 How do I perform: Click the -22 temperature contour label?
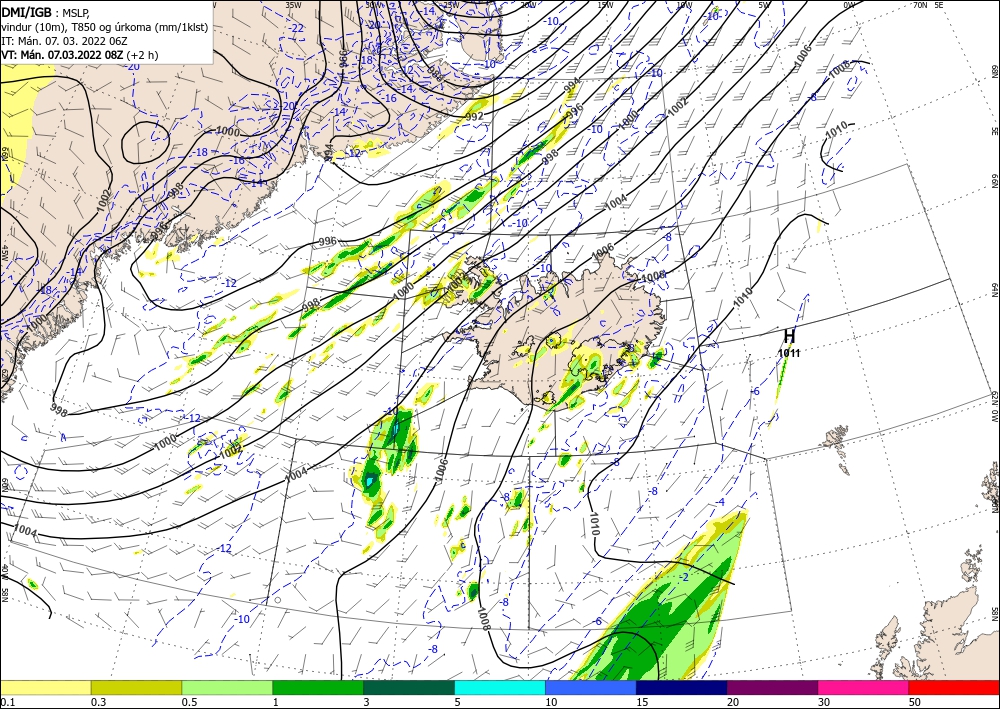click(x=297, y=28)
